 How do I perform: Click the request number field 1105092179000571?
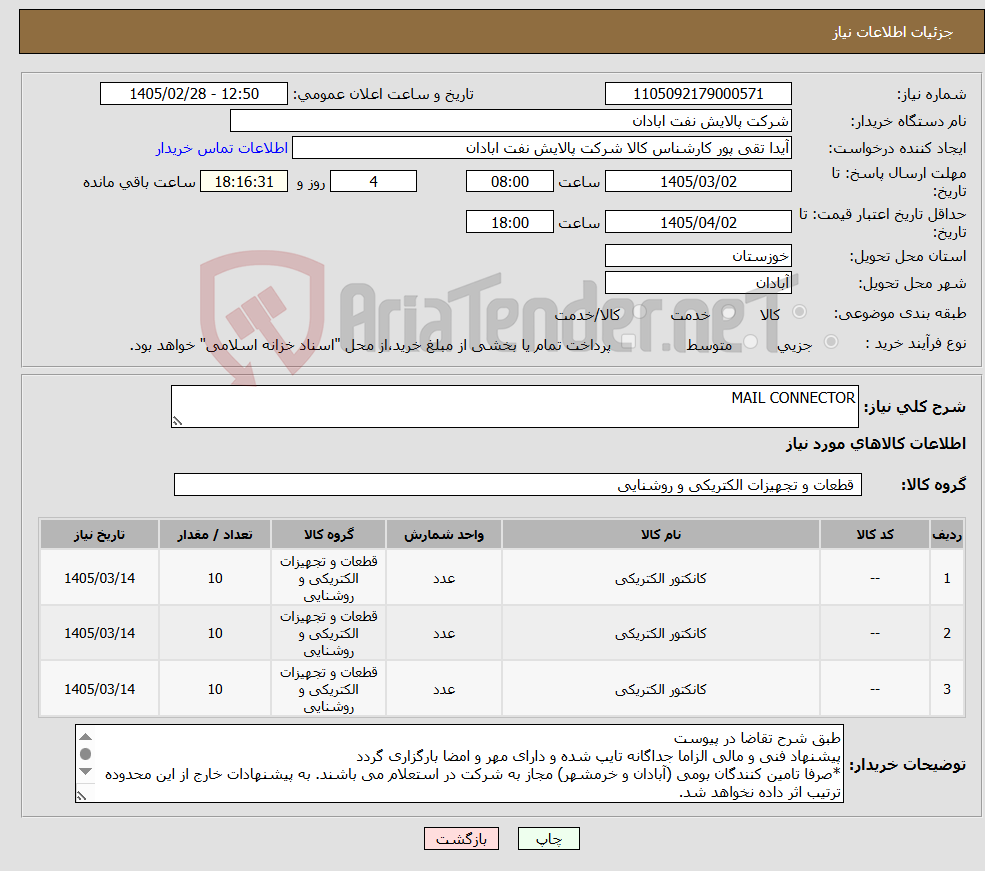point(698,94)
